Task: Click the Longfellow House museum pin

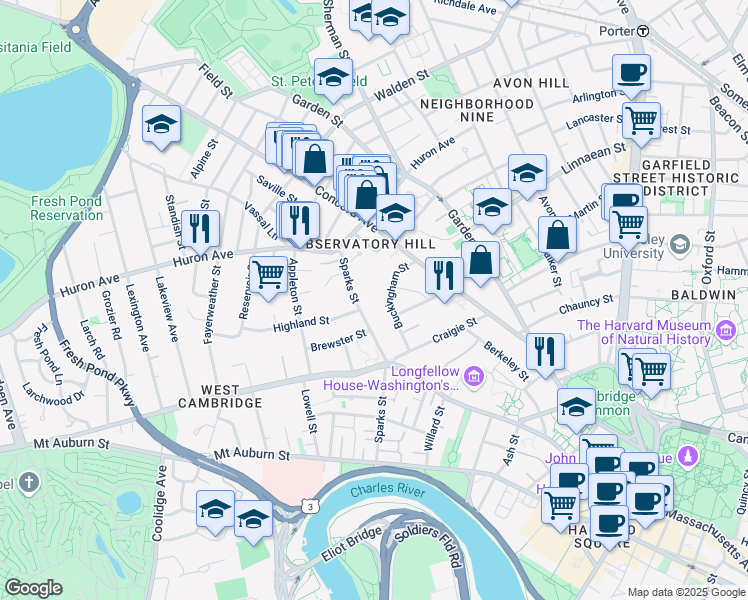Action: tap(474, 377)
